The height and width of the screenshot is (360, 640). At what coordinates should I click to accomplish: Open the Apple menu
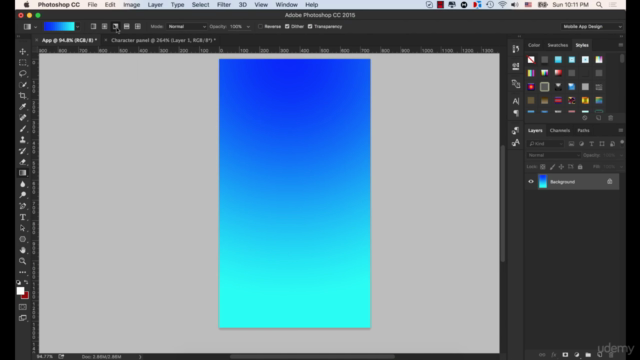click(x=27, y=5)
